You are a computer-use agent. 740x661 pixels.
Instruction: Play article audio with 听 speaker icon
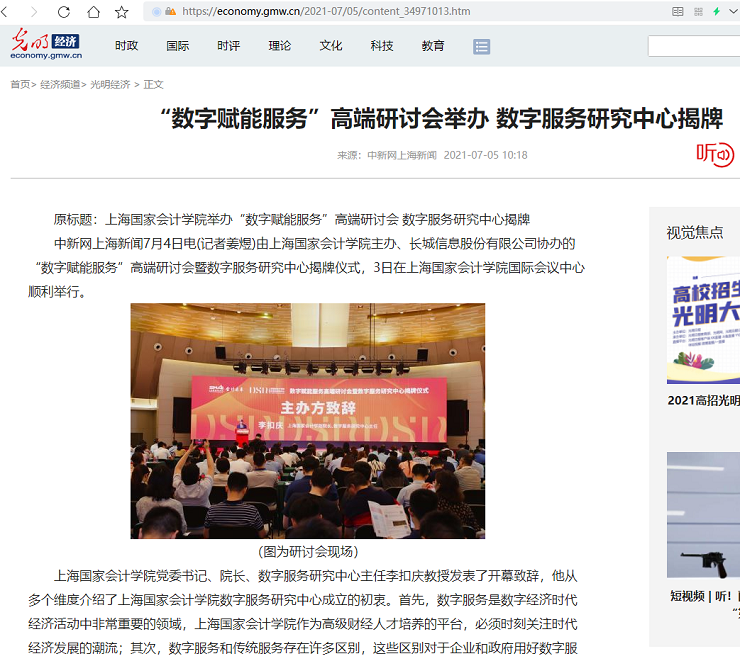click(715, 153)
